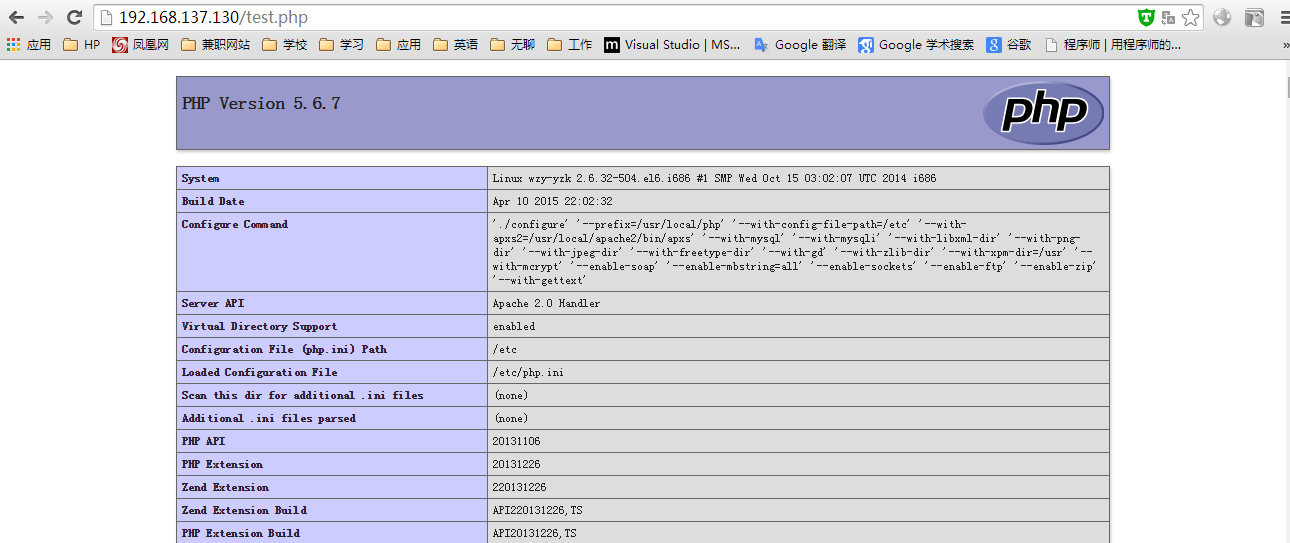Screen dimensions: 1290x543
Task: Click the './configure' command value text
Action: click(x=795, y=252)
